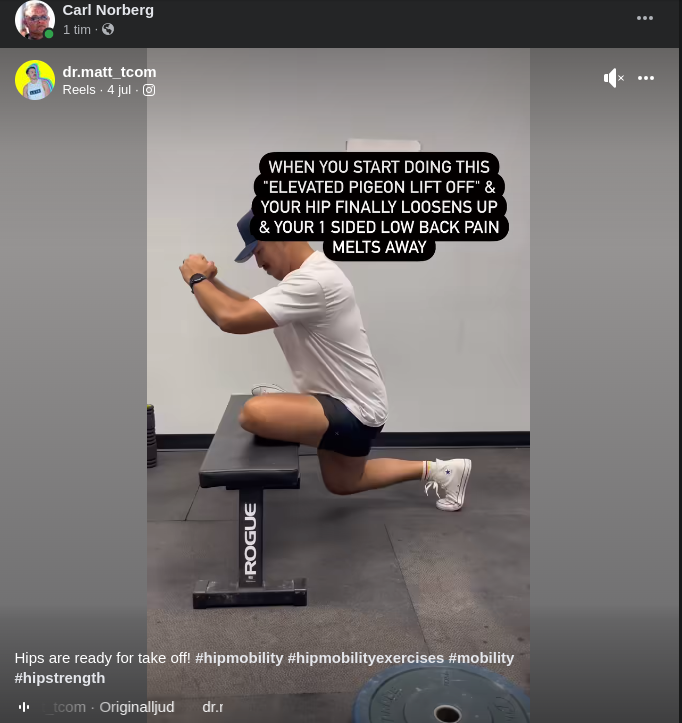This screenshot has width=682, height=723.
Task: Open the post options three-dot menu
Action: pyautogui.click(x=645, y=18)
